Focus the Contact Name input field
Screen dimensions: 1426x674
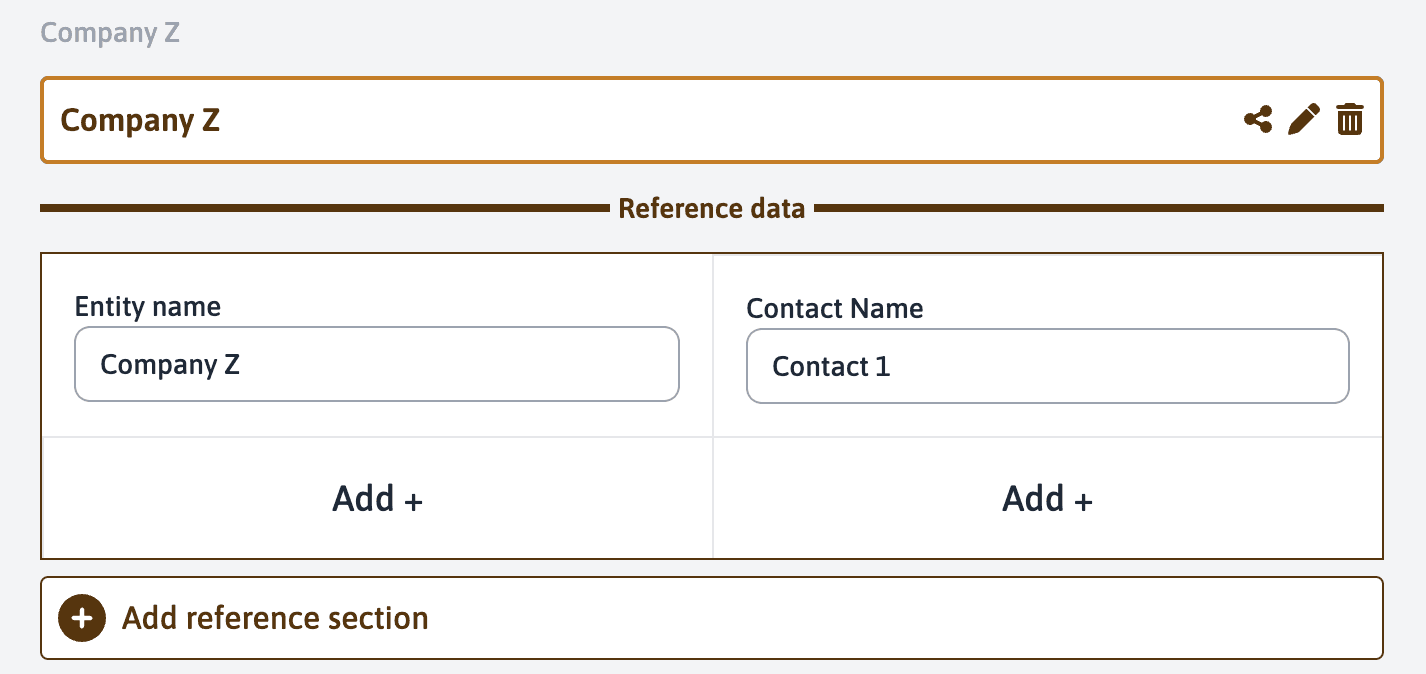[1047, 367]
